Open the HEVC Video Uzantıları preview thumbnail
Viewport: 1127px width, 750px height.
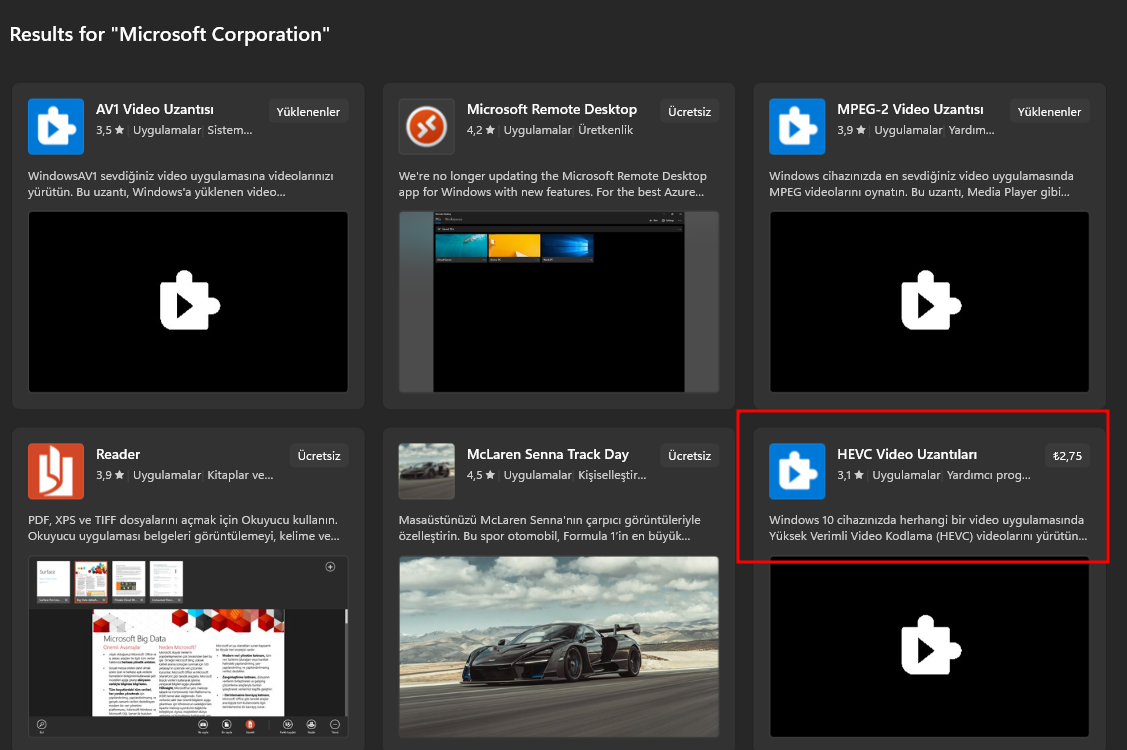pyautogui.click(x=929, y=646)
